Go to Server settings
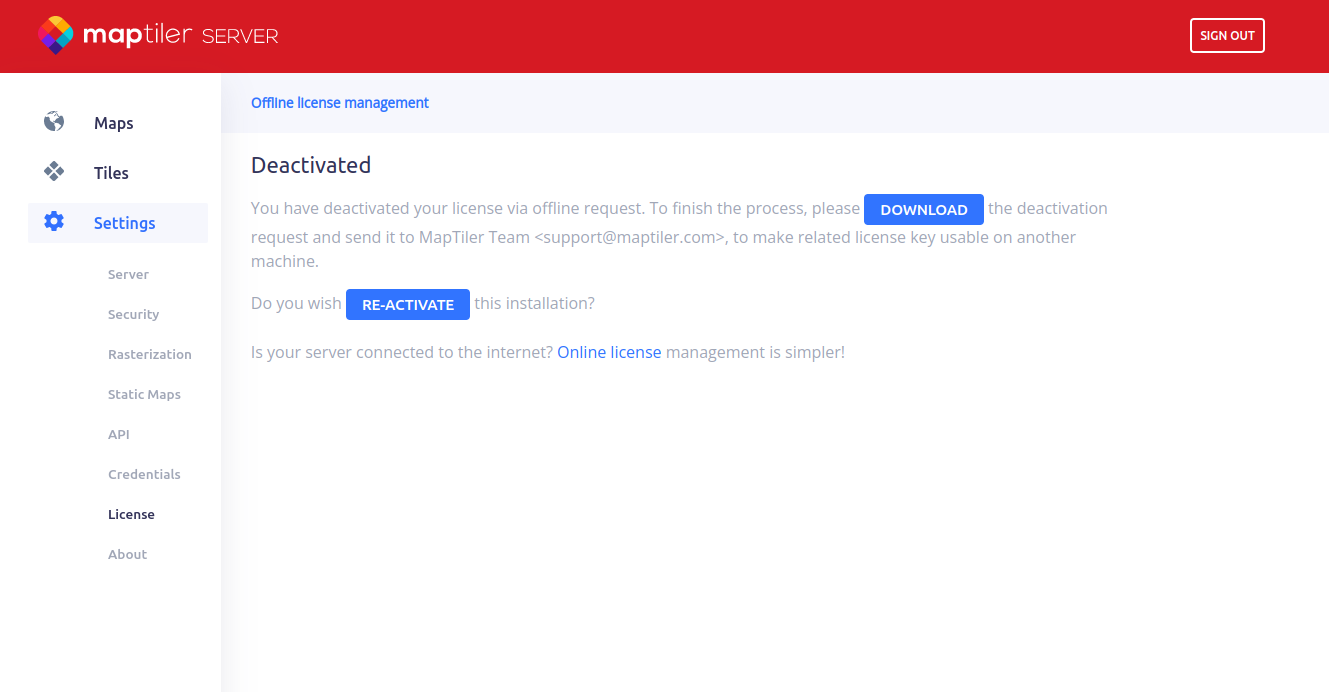 click(x=128, y=274)
